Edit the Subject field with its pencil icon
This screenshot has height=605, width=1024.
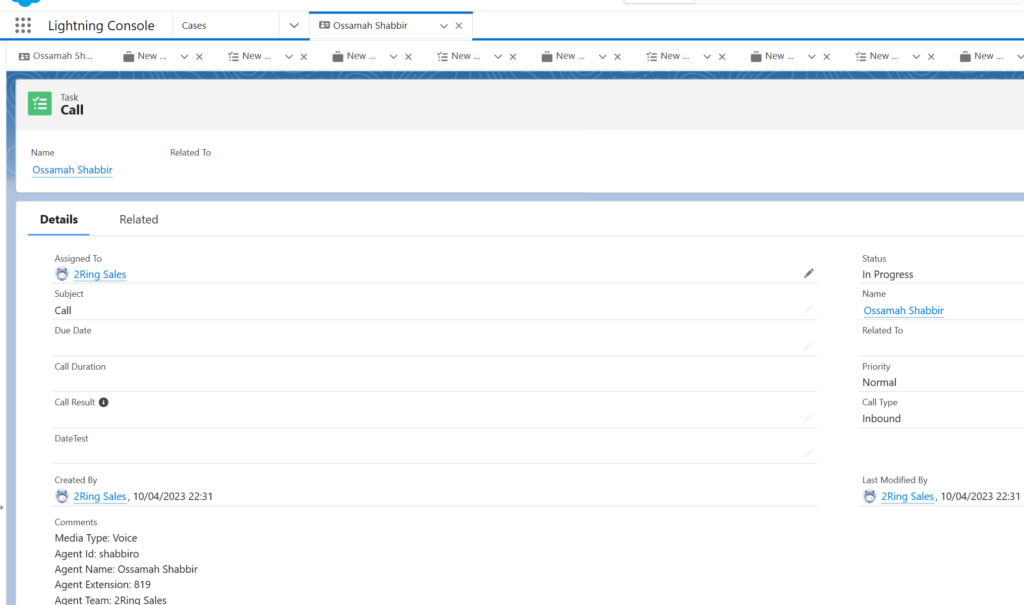pyautogui.click(x=809, y=308)
